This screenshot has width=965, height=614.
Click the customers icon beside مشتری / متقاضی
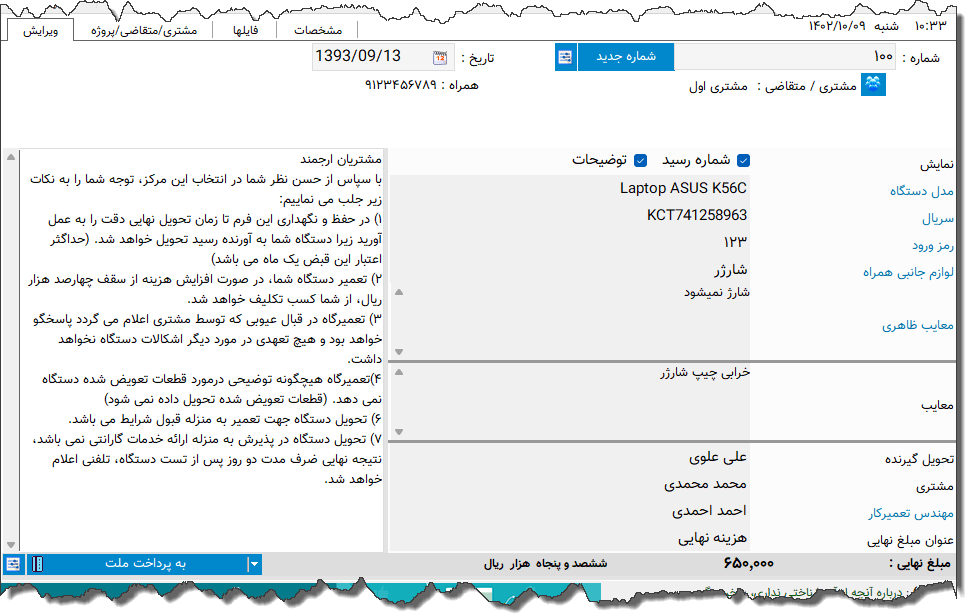coord(873,85)
